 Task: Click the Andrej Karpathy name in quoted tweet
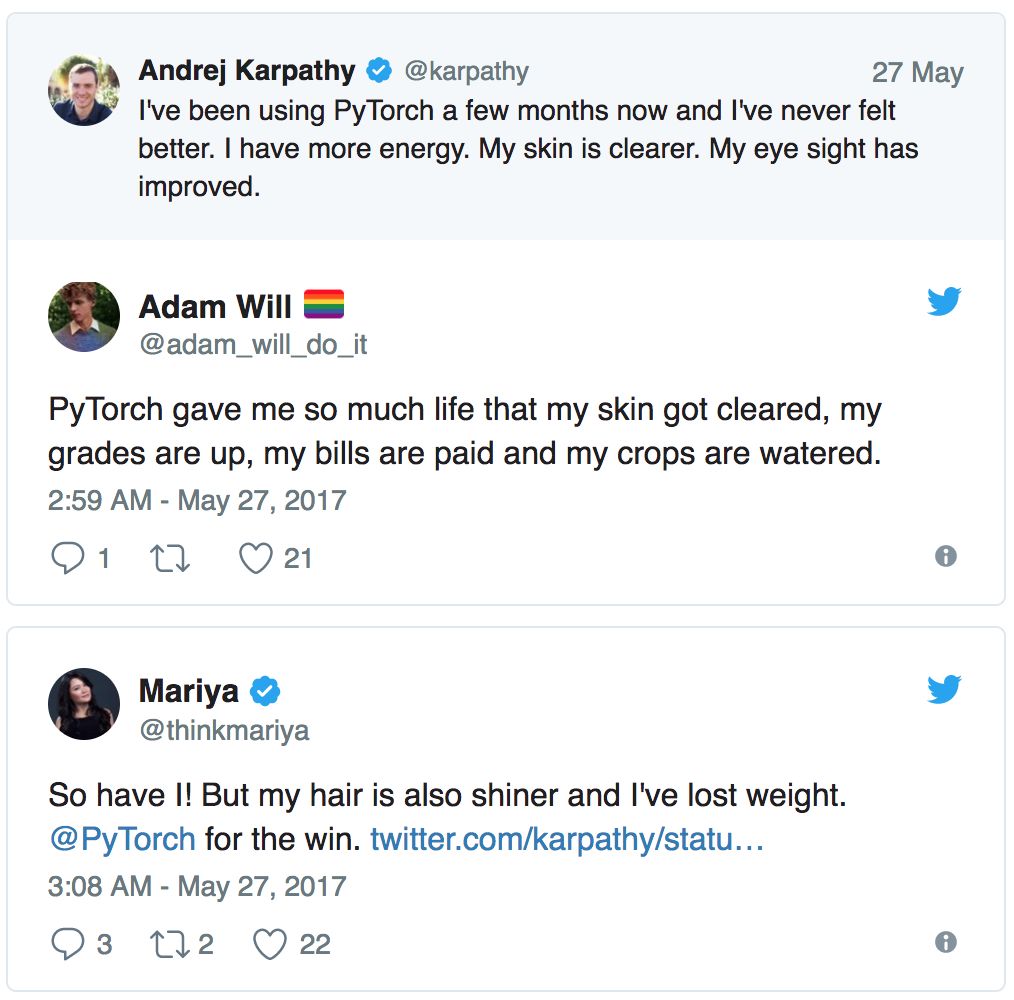(x=246, y=71)
